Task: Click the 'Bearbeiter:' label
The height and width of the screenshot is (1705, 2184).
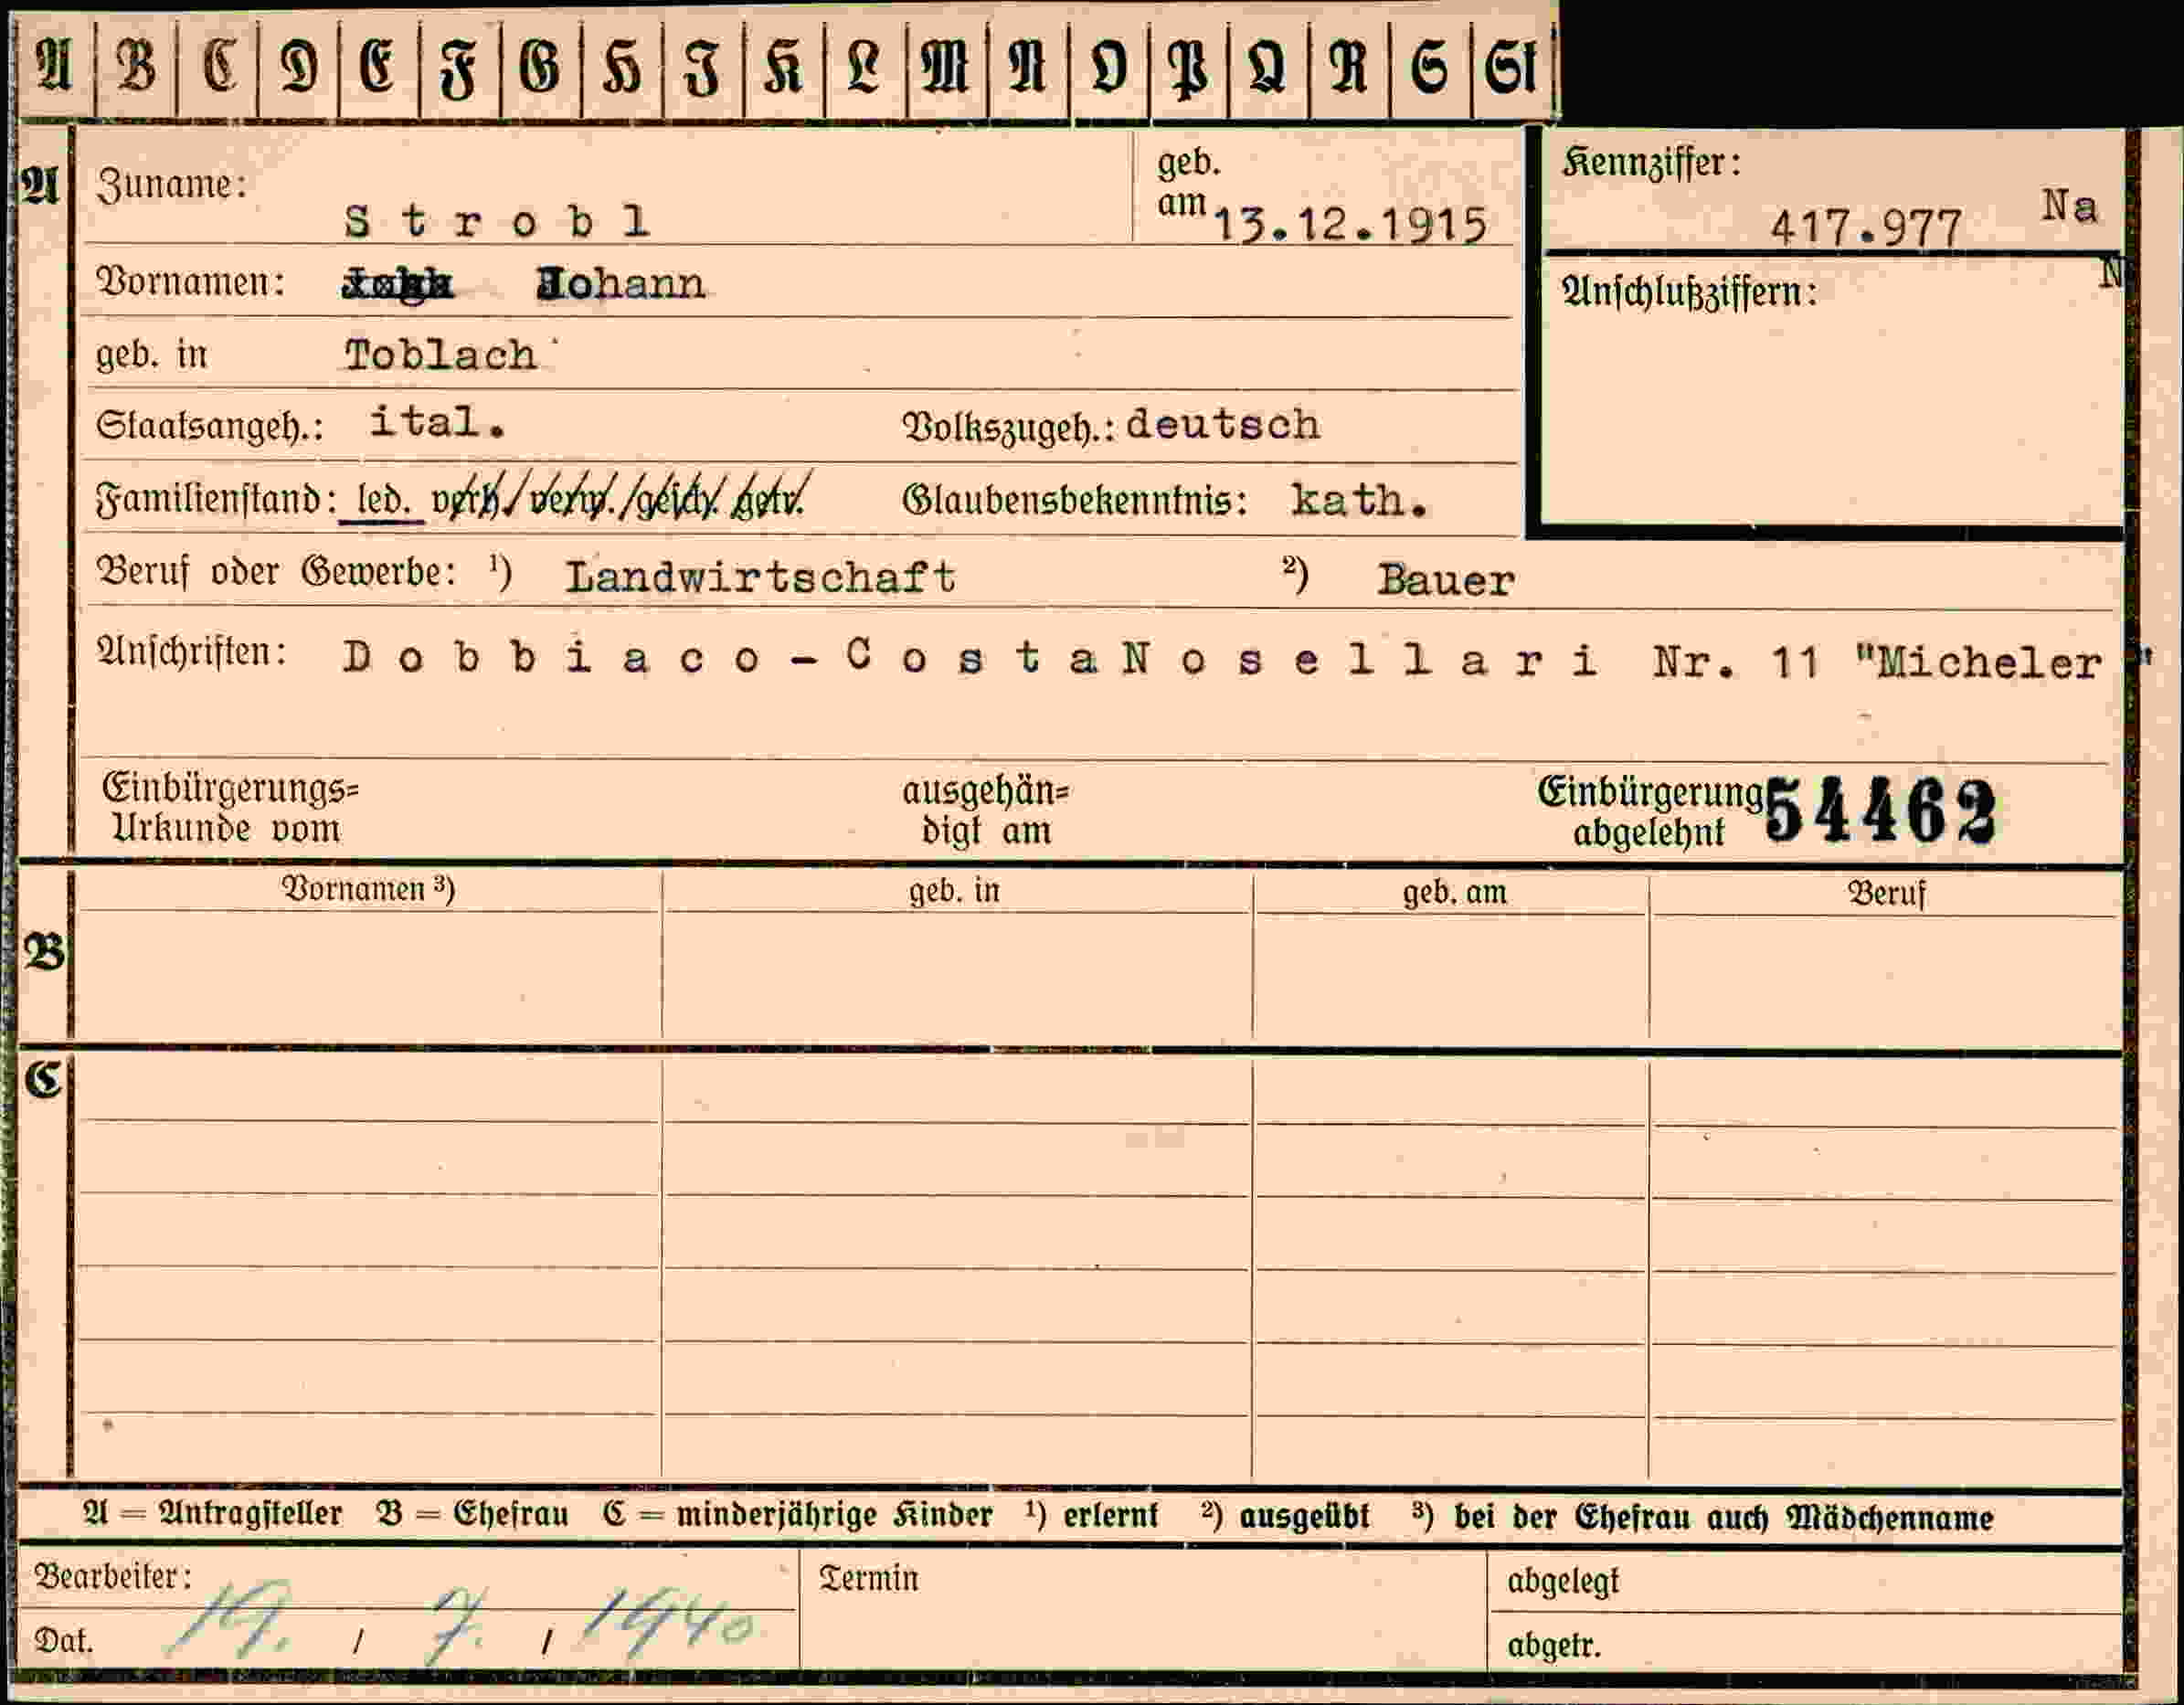Action: (x=113, y=1577)
